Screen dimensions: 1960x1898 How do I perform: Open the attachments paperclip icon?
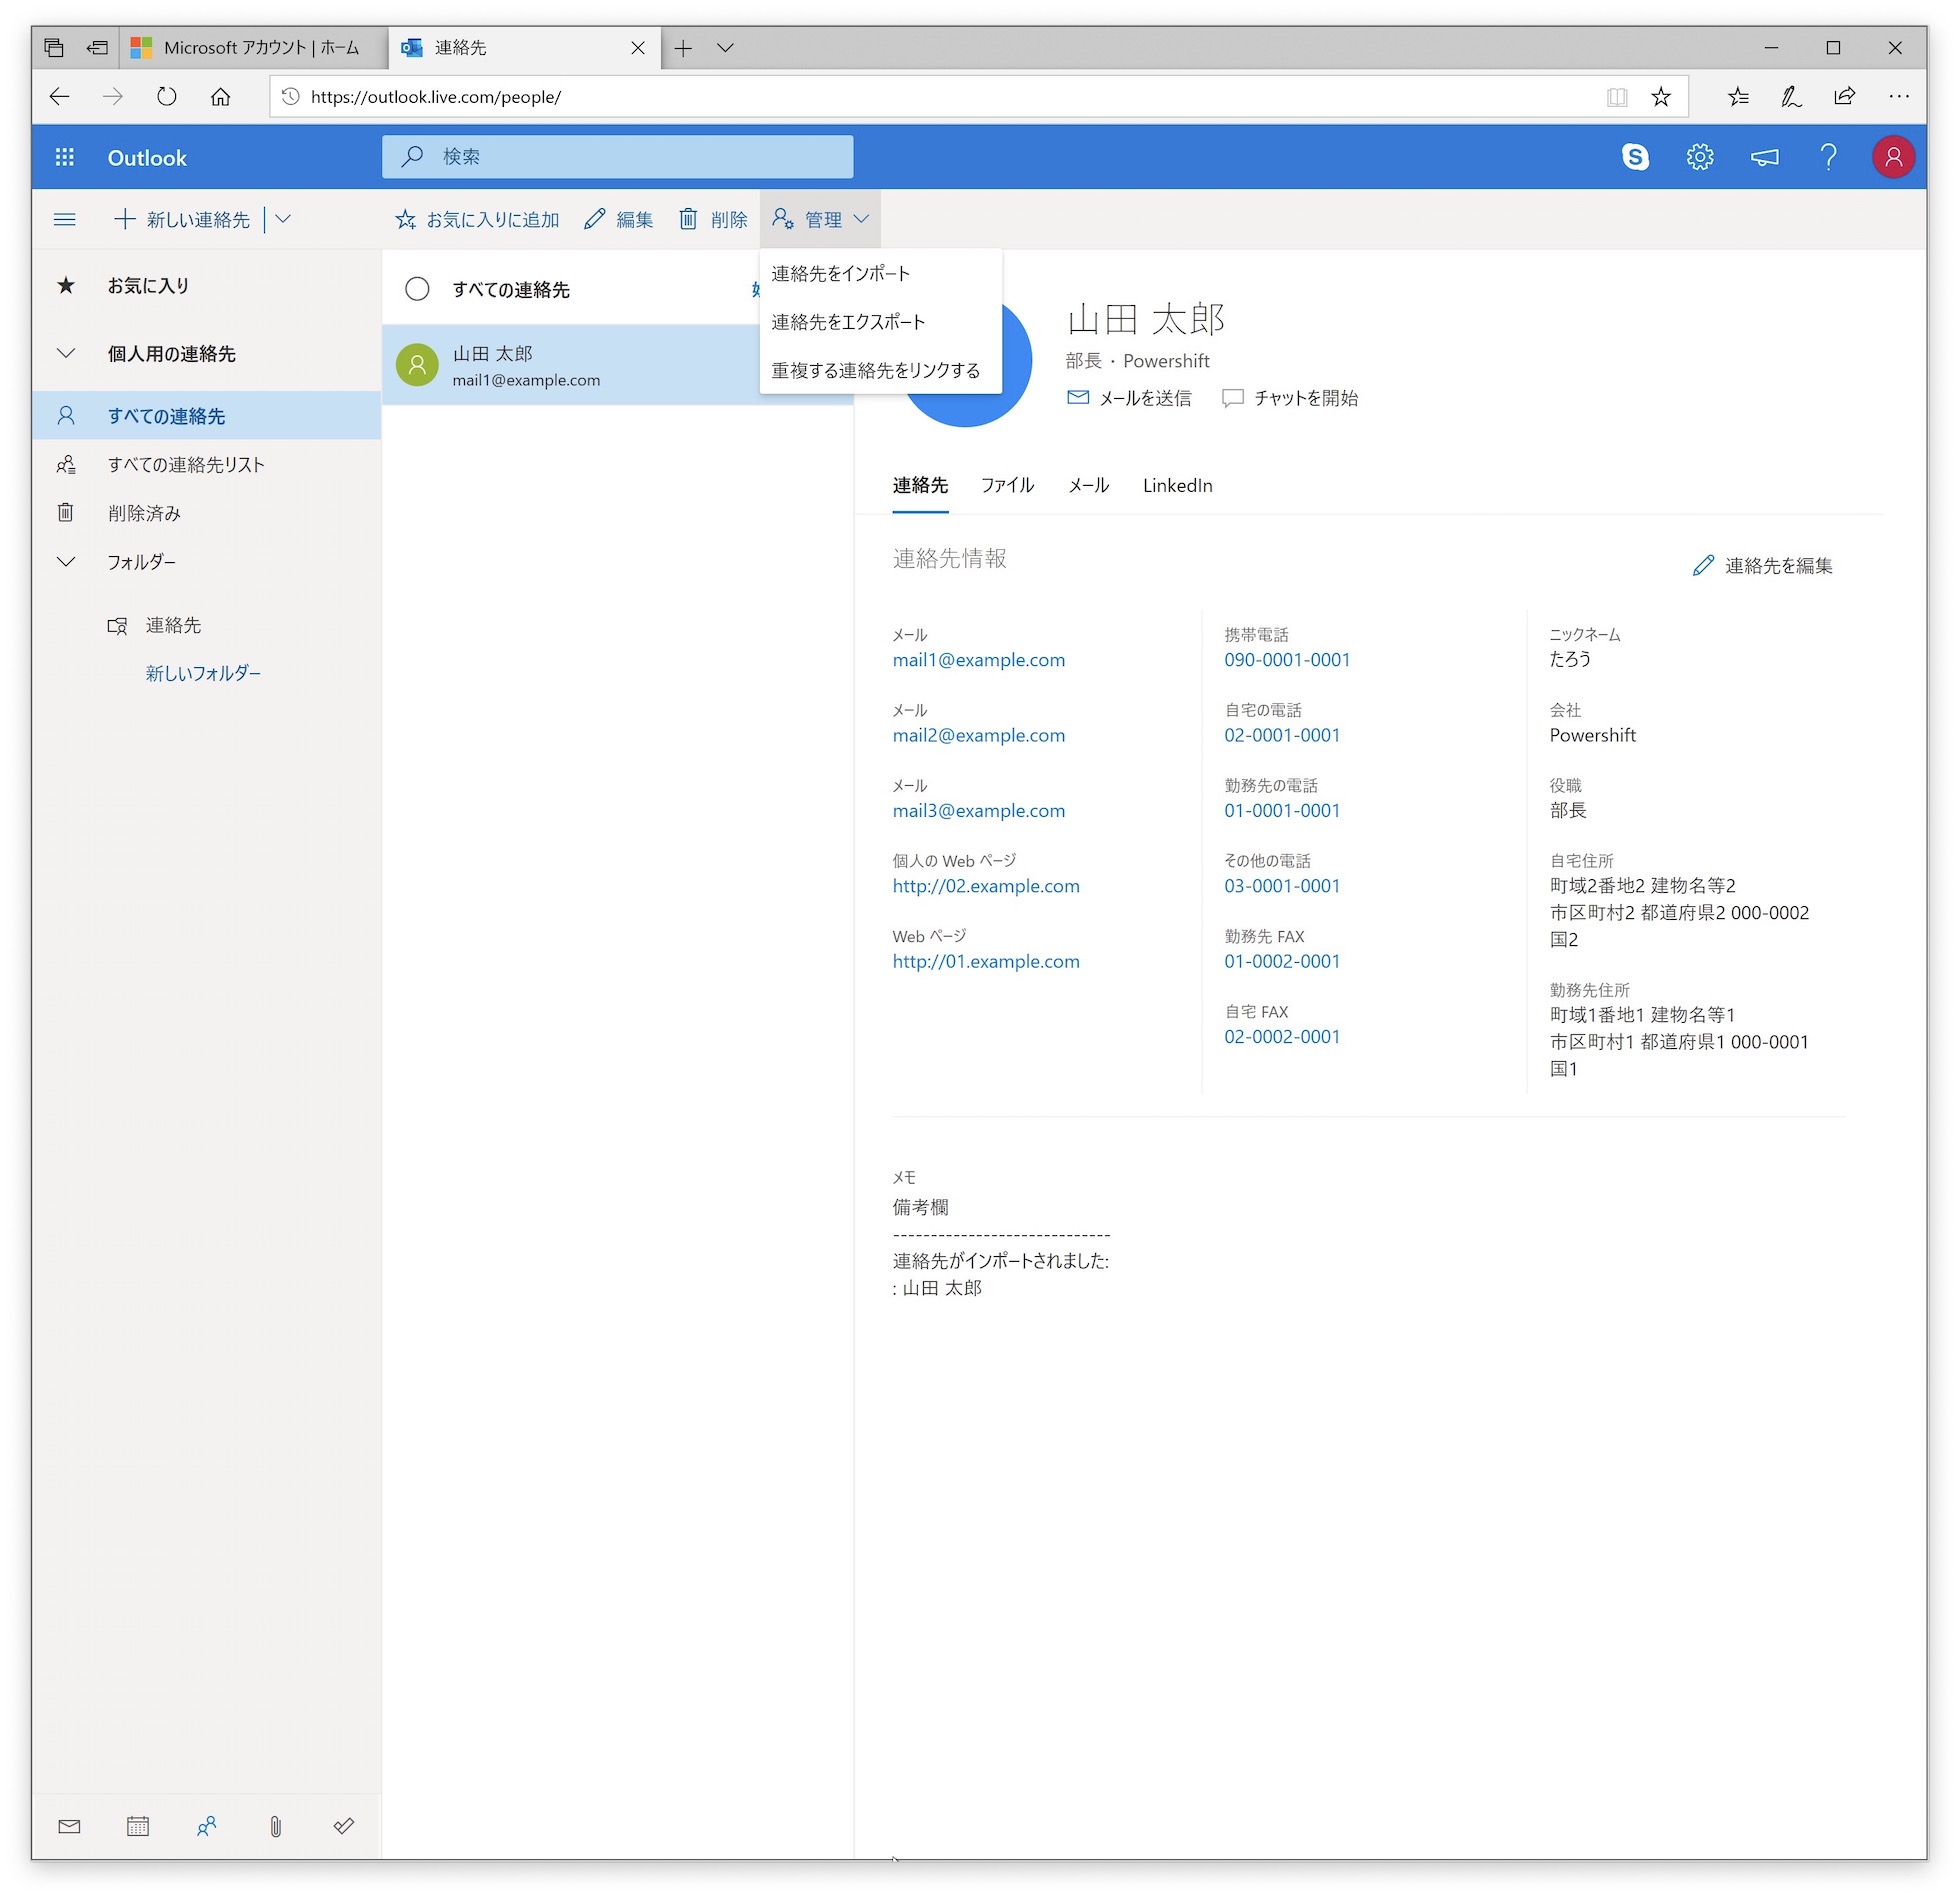275,1826
